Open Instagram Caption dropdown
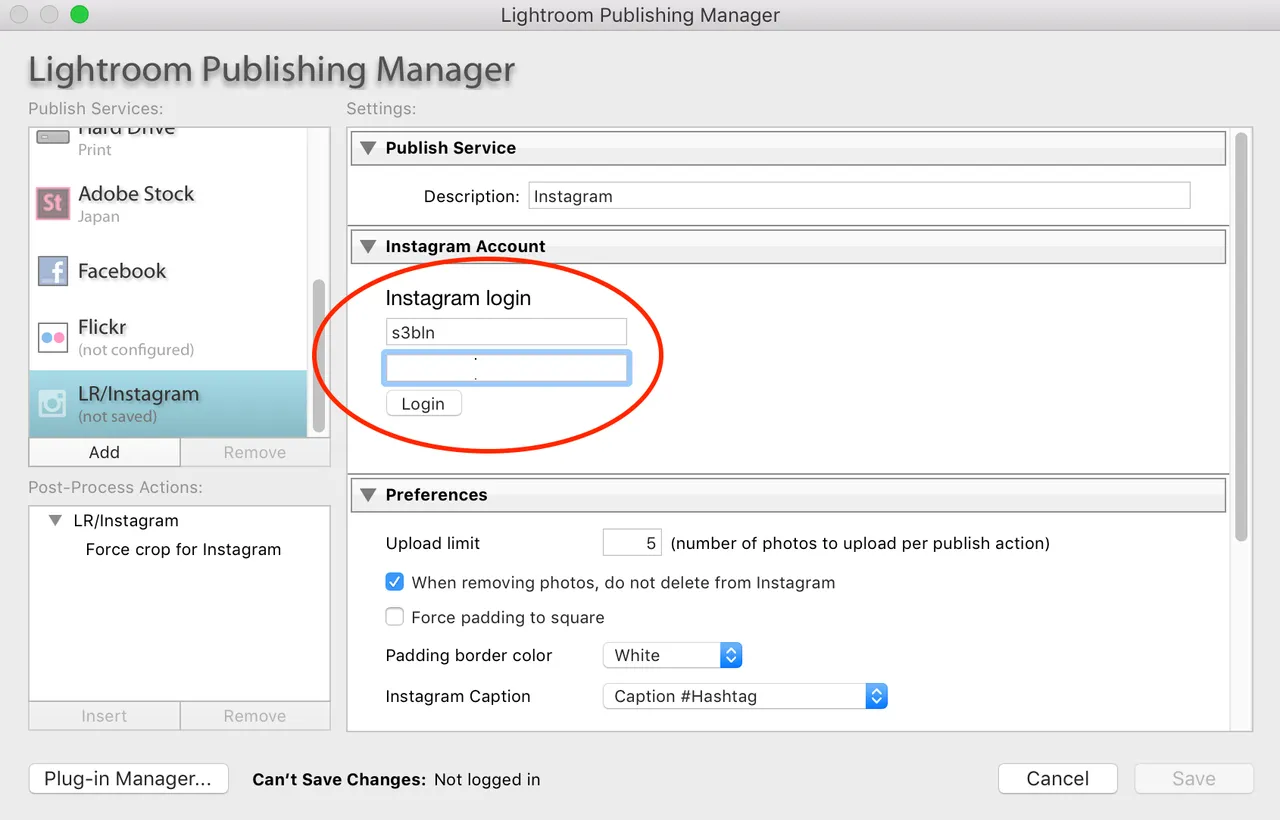Viewport: 1280px width, 820px height. [x=745, y=696]
